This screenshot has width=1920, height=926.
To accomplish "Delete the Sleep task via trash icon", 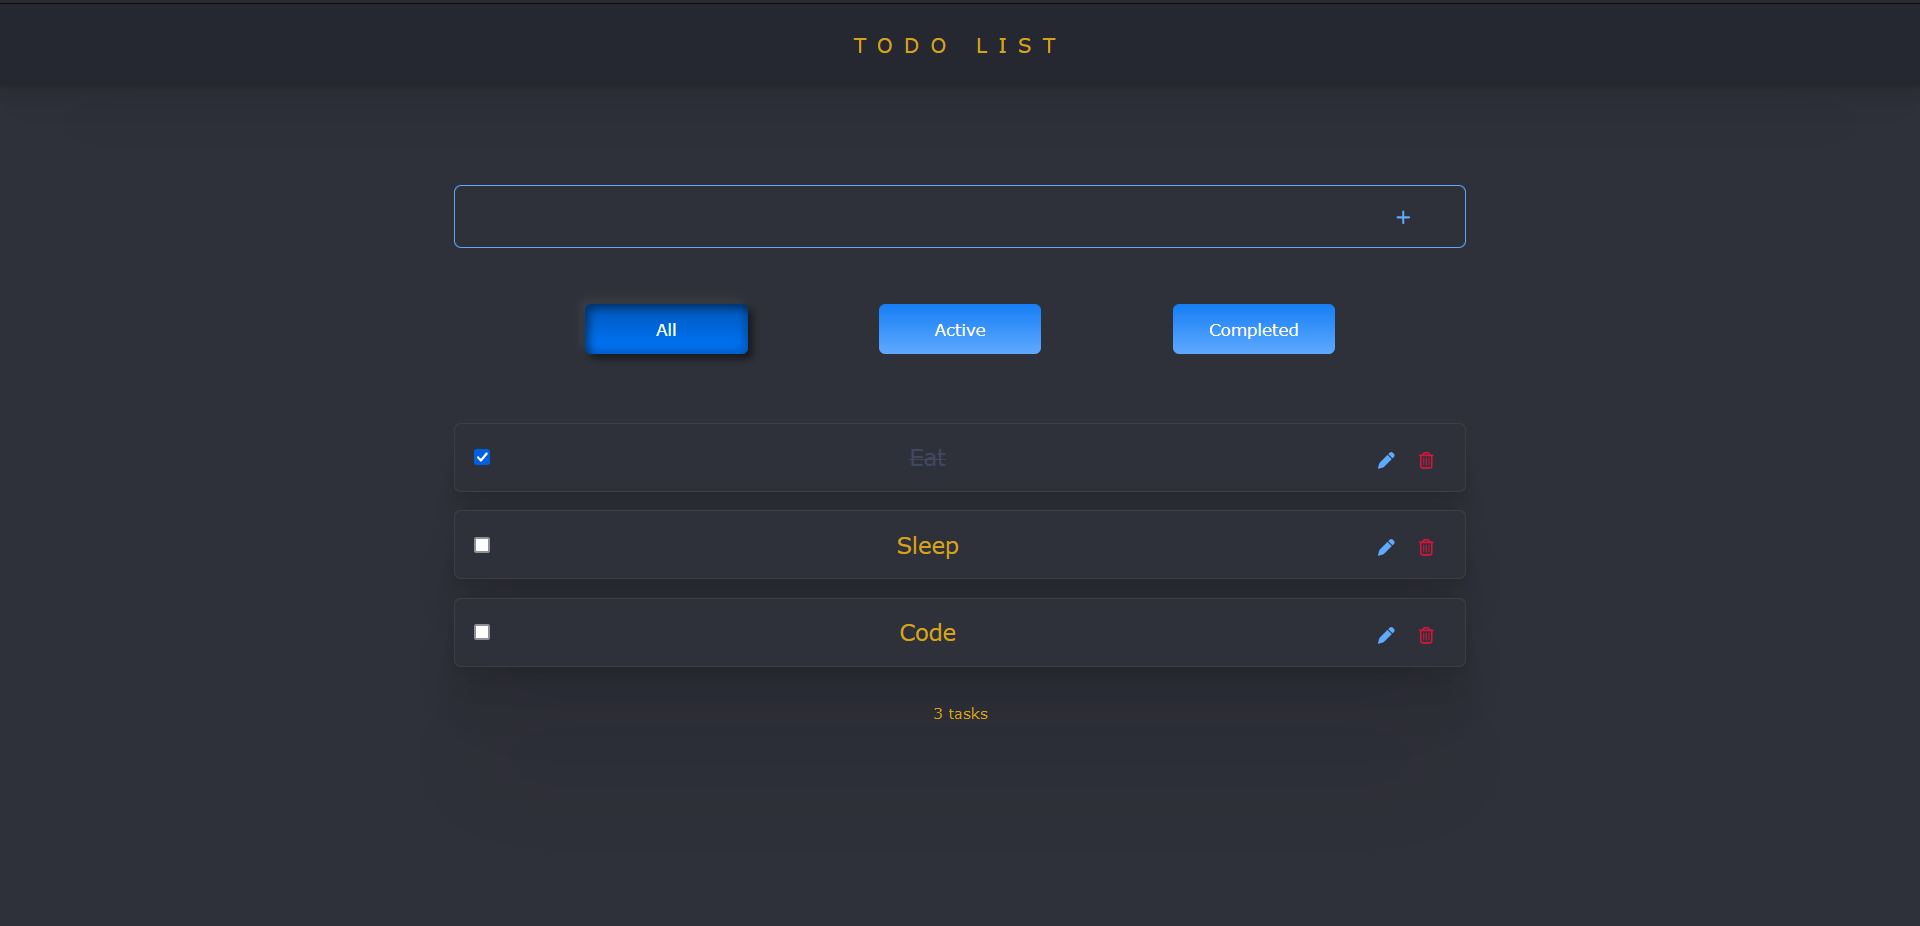I will pos(1426,547).
